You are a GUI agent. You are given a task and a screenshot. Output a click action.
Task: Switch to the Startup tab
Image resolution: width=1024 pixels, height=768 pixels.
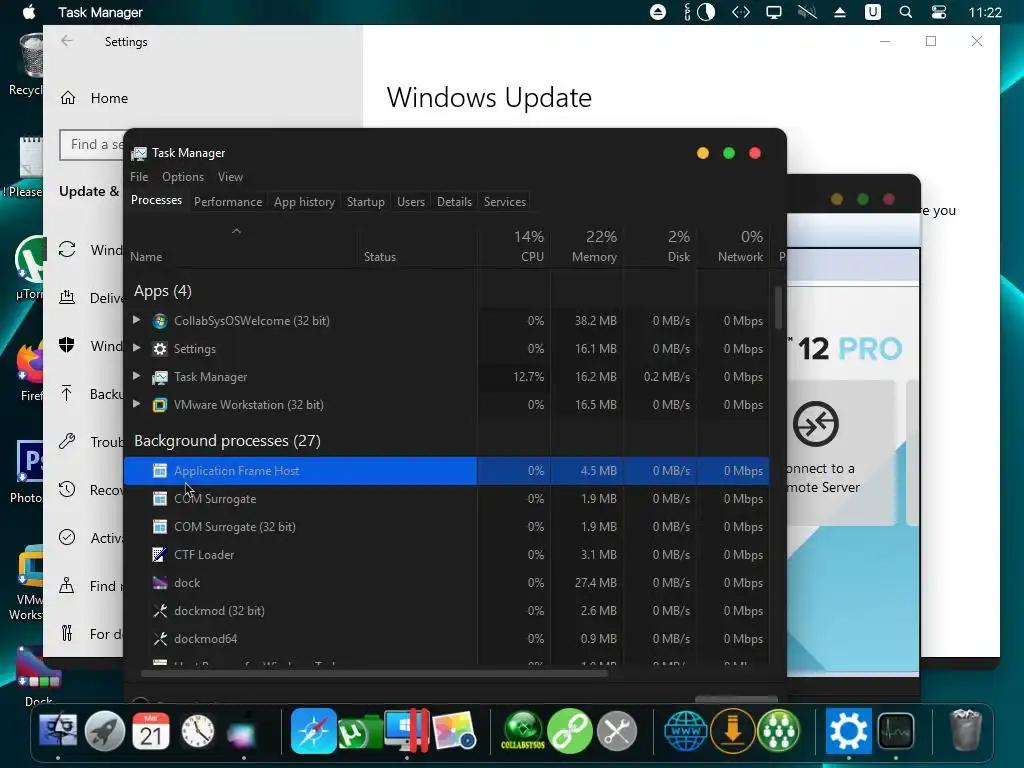click(366, 202)
